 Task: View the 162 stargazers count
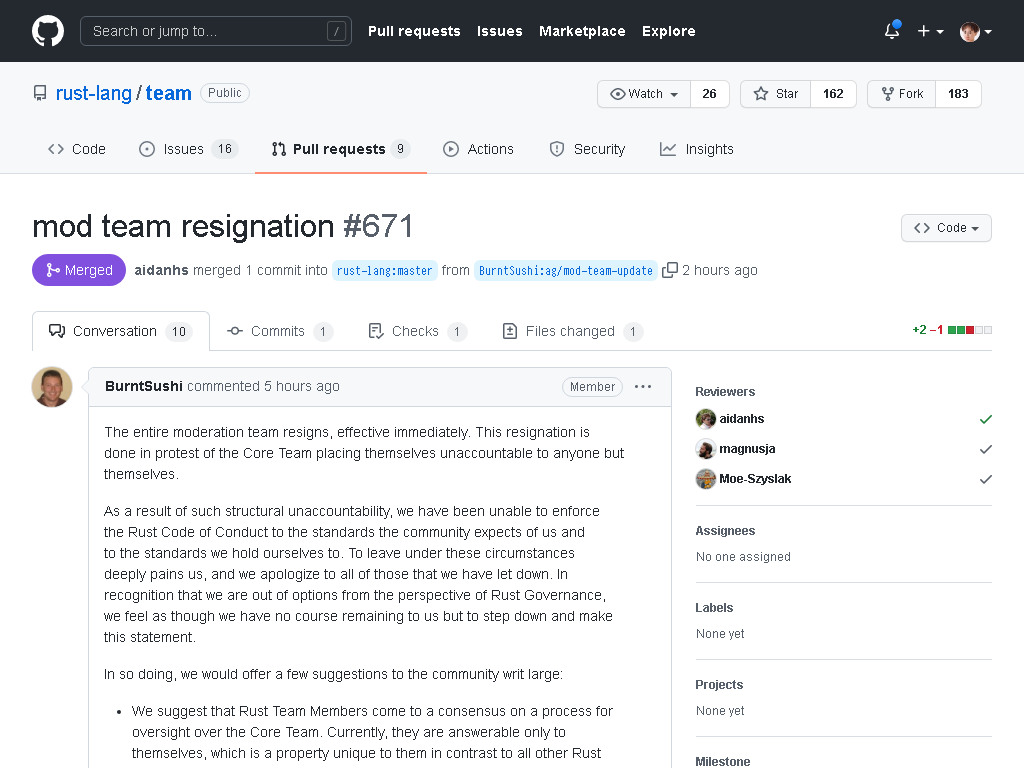pos(833,94)
